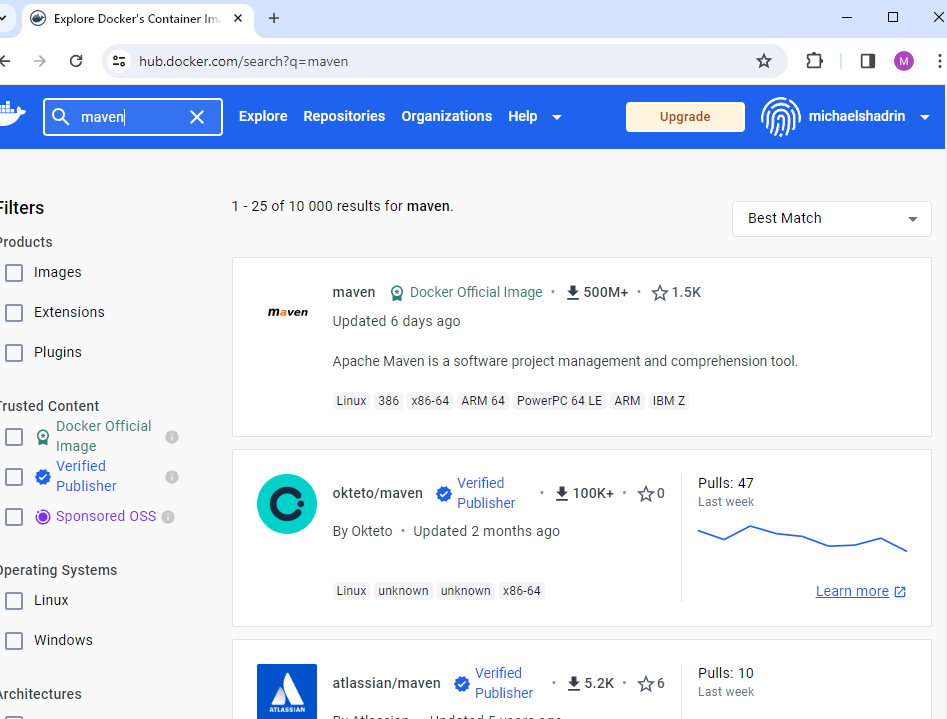Close the Explore Docker's Container tab

point(238,18)
